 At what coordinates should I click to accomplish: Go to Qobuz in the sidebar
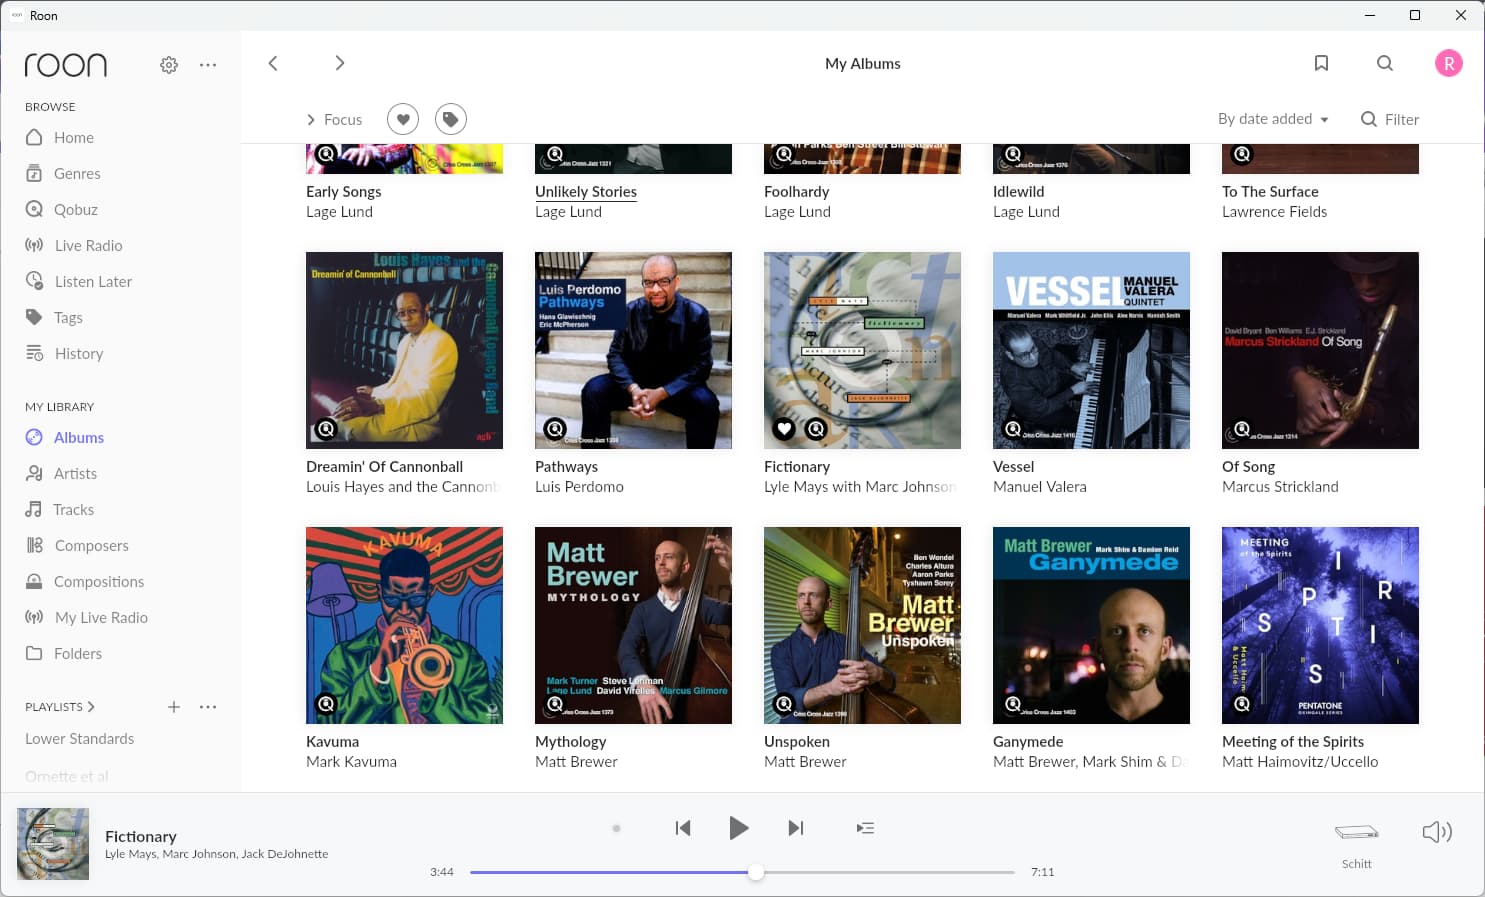76,210
